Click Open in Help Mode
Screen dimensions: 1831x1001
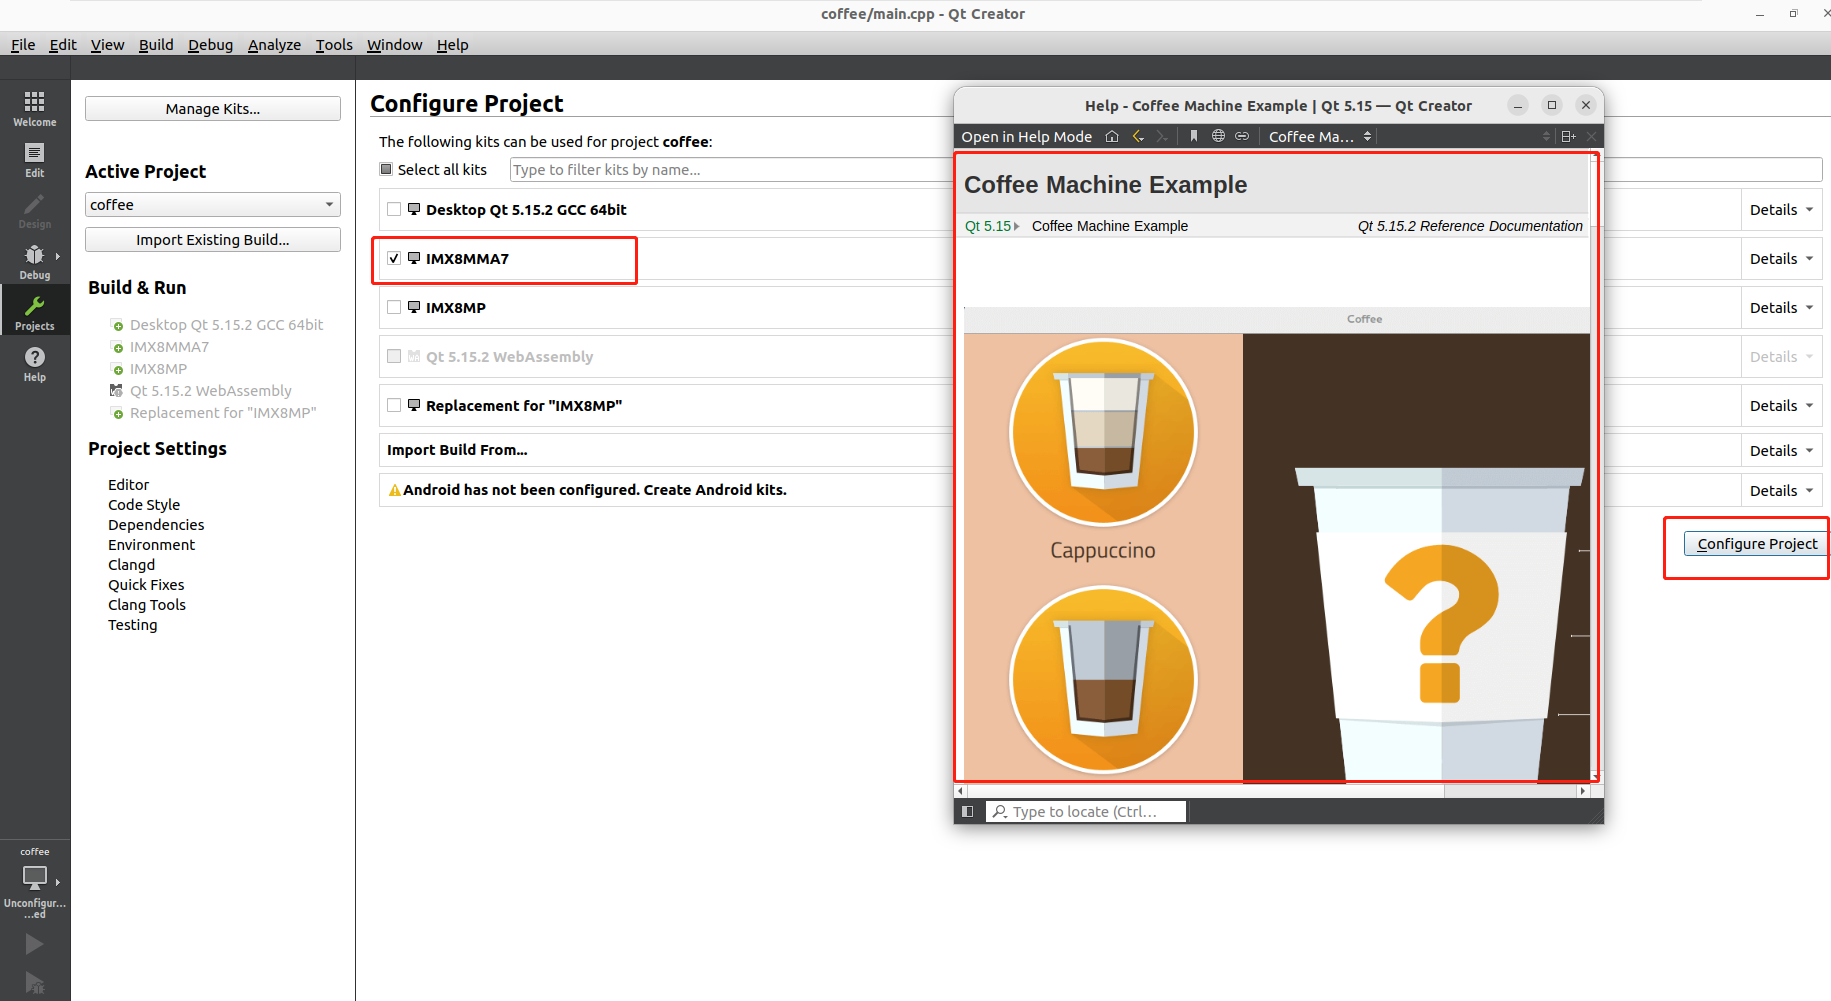pos(1026,136)
